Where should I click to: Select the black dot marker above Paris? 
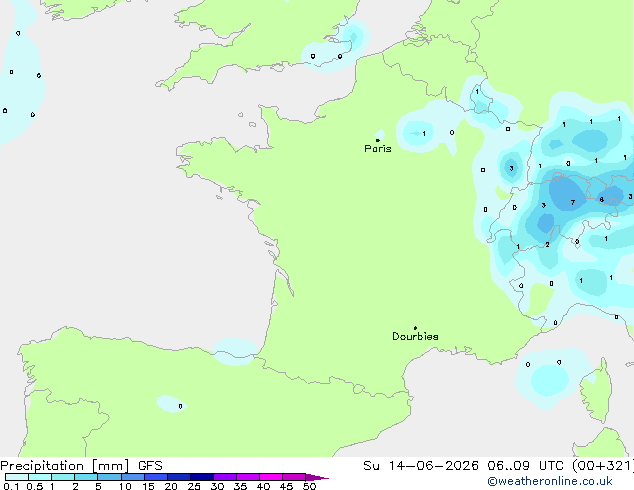[378, 140]
